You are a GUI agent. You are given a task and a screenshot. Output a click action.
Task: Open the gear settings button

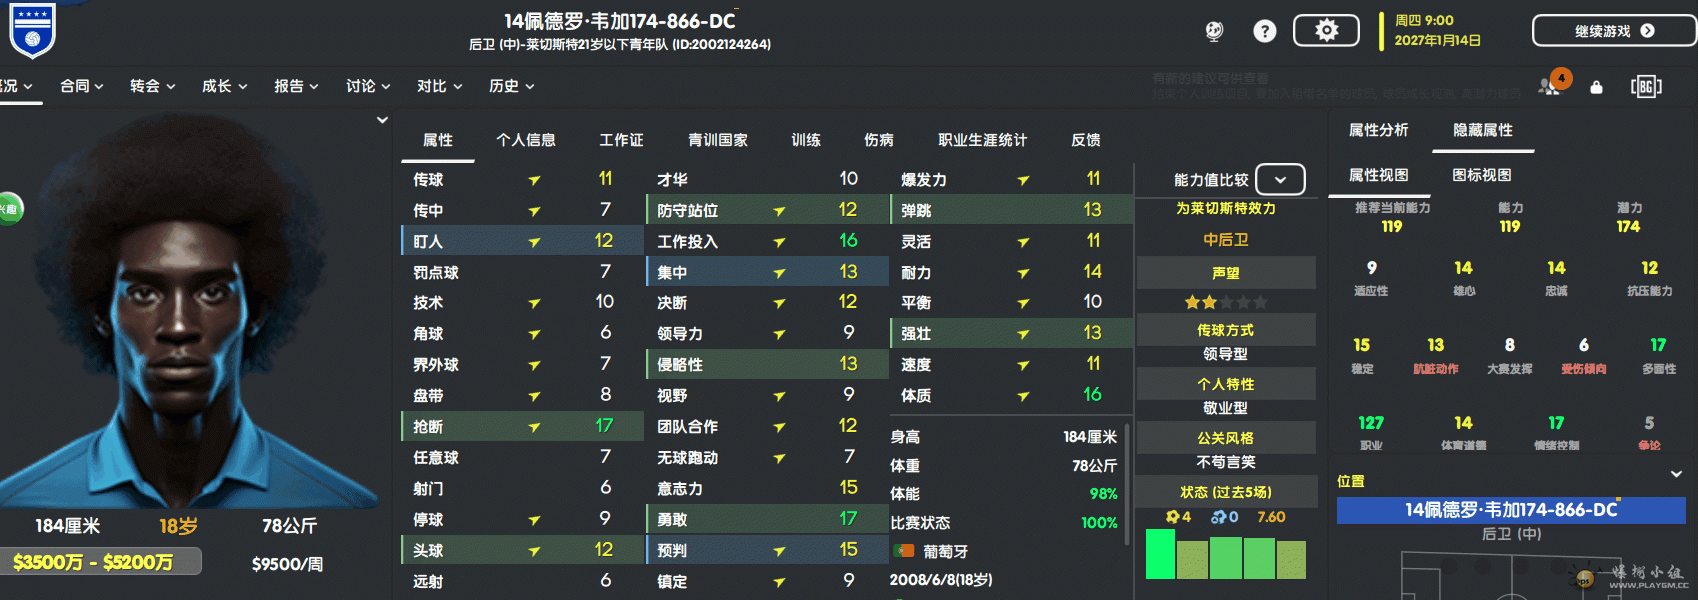[1326, 30]
